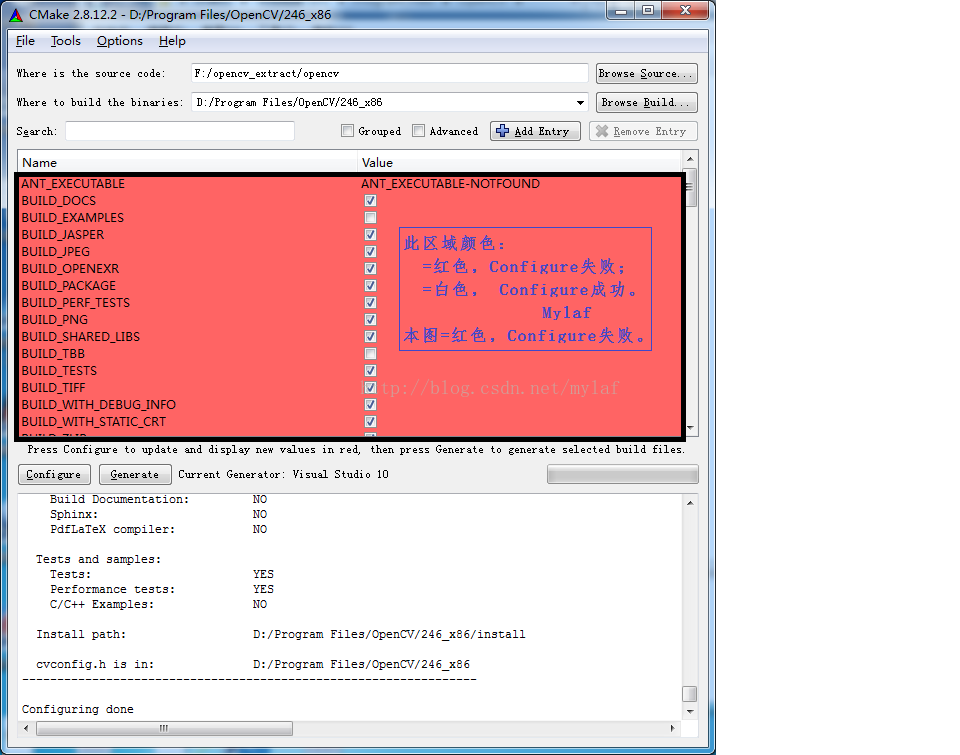960x755 pixels.
Task: Click the grey X icon on Remove Entry
Action: [x=602, y=131]
